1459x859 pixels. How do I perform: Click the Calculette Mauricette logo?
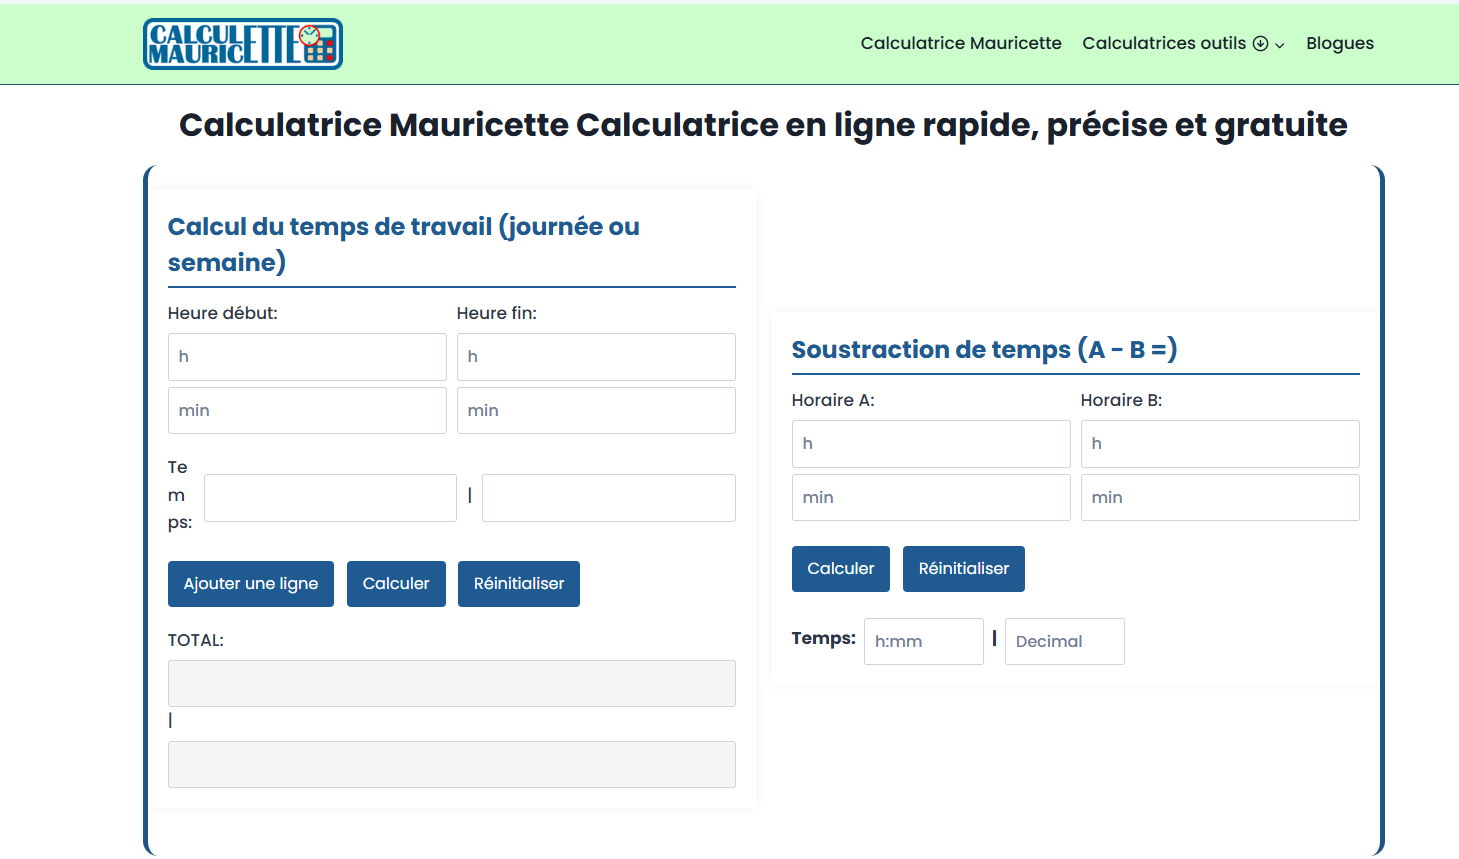pos(243,44)
